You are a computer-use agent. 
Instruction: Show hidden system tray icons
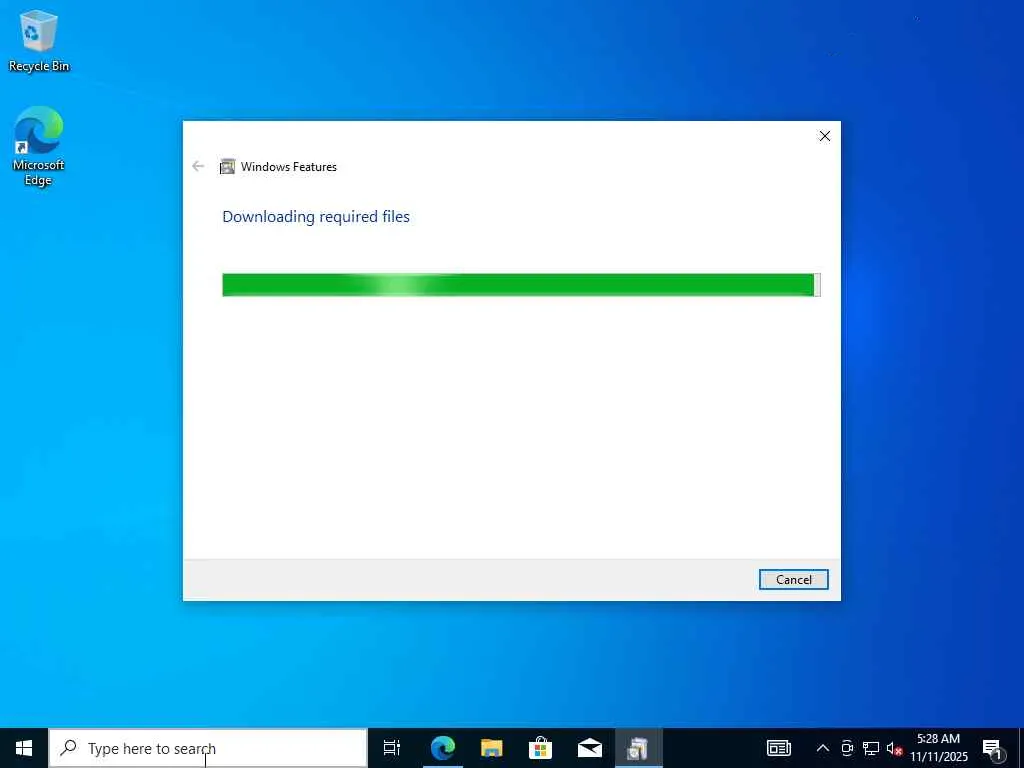pyautogui.click(x=823, y=748)
